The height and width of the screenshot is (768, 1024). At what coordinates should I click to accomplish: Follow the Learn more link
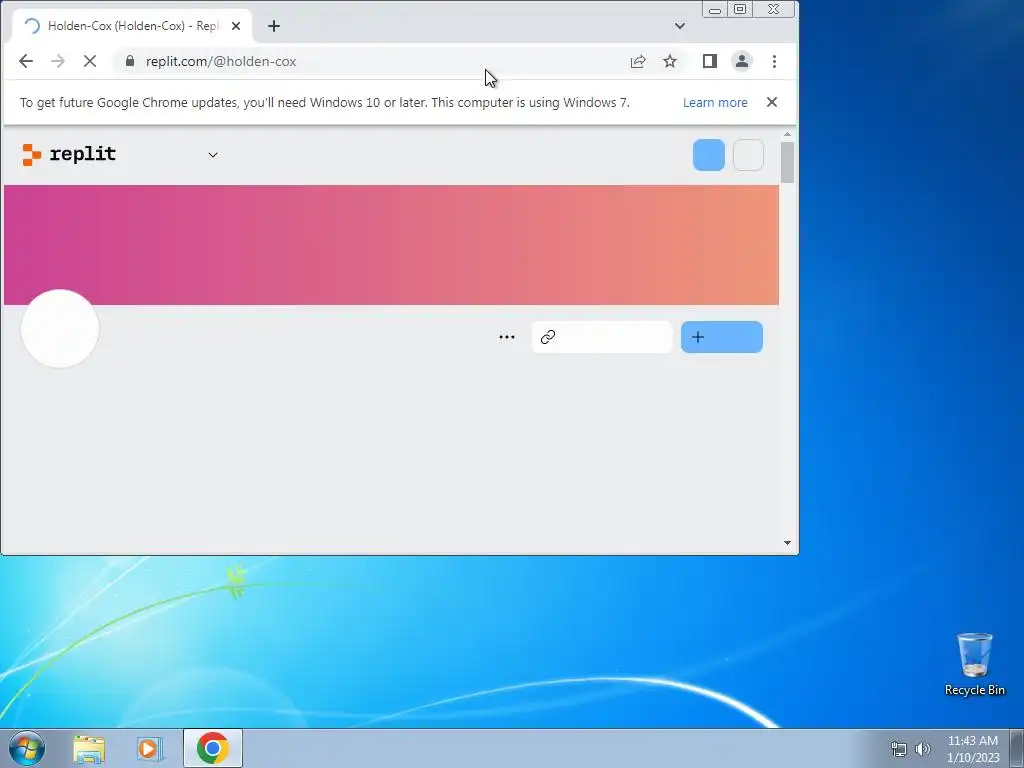[715, 103]
